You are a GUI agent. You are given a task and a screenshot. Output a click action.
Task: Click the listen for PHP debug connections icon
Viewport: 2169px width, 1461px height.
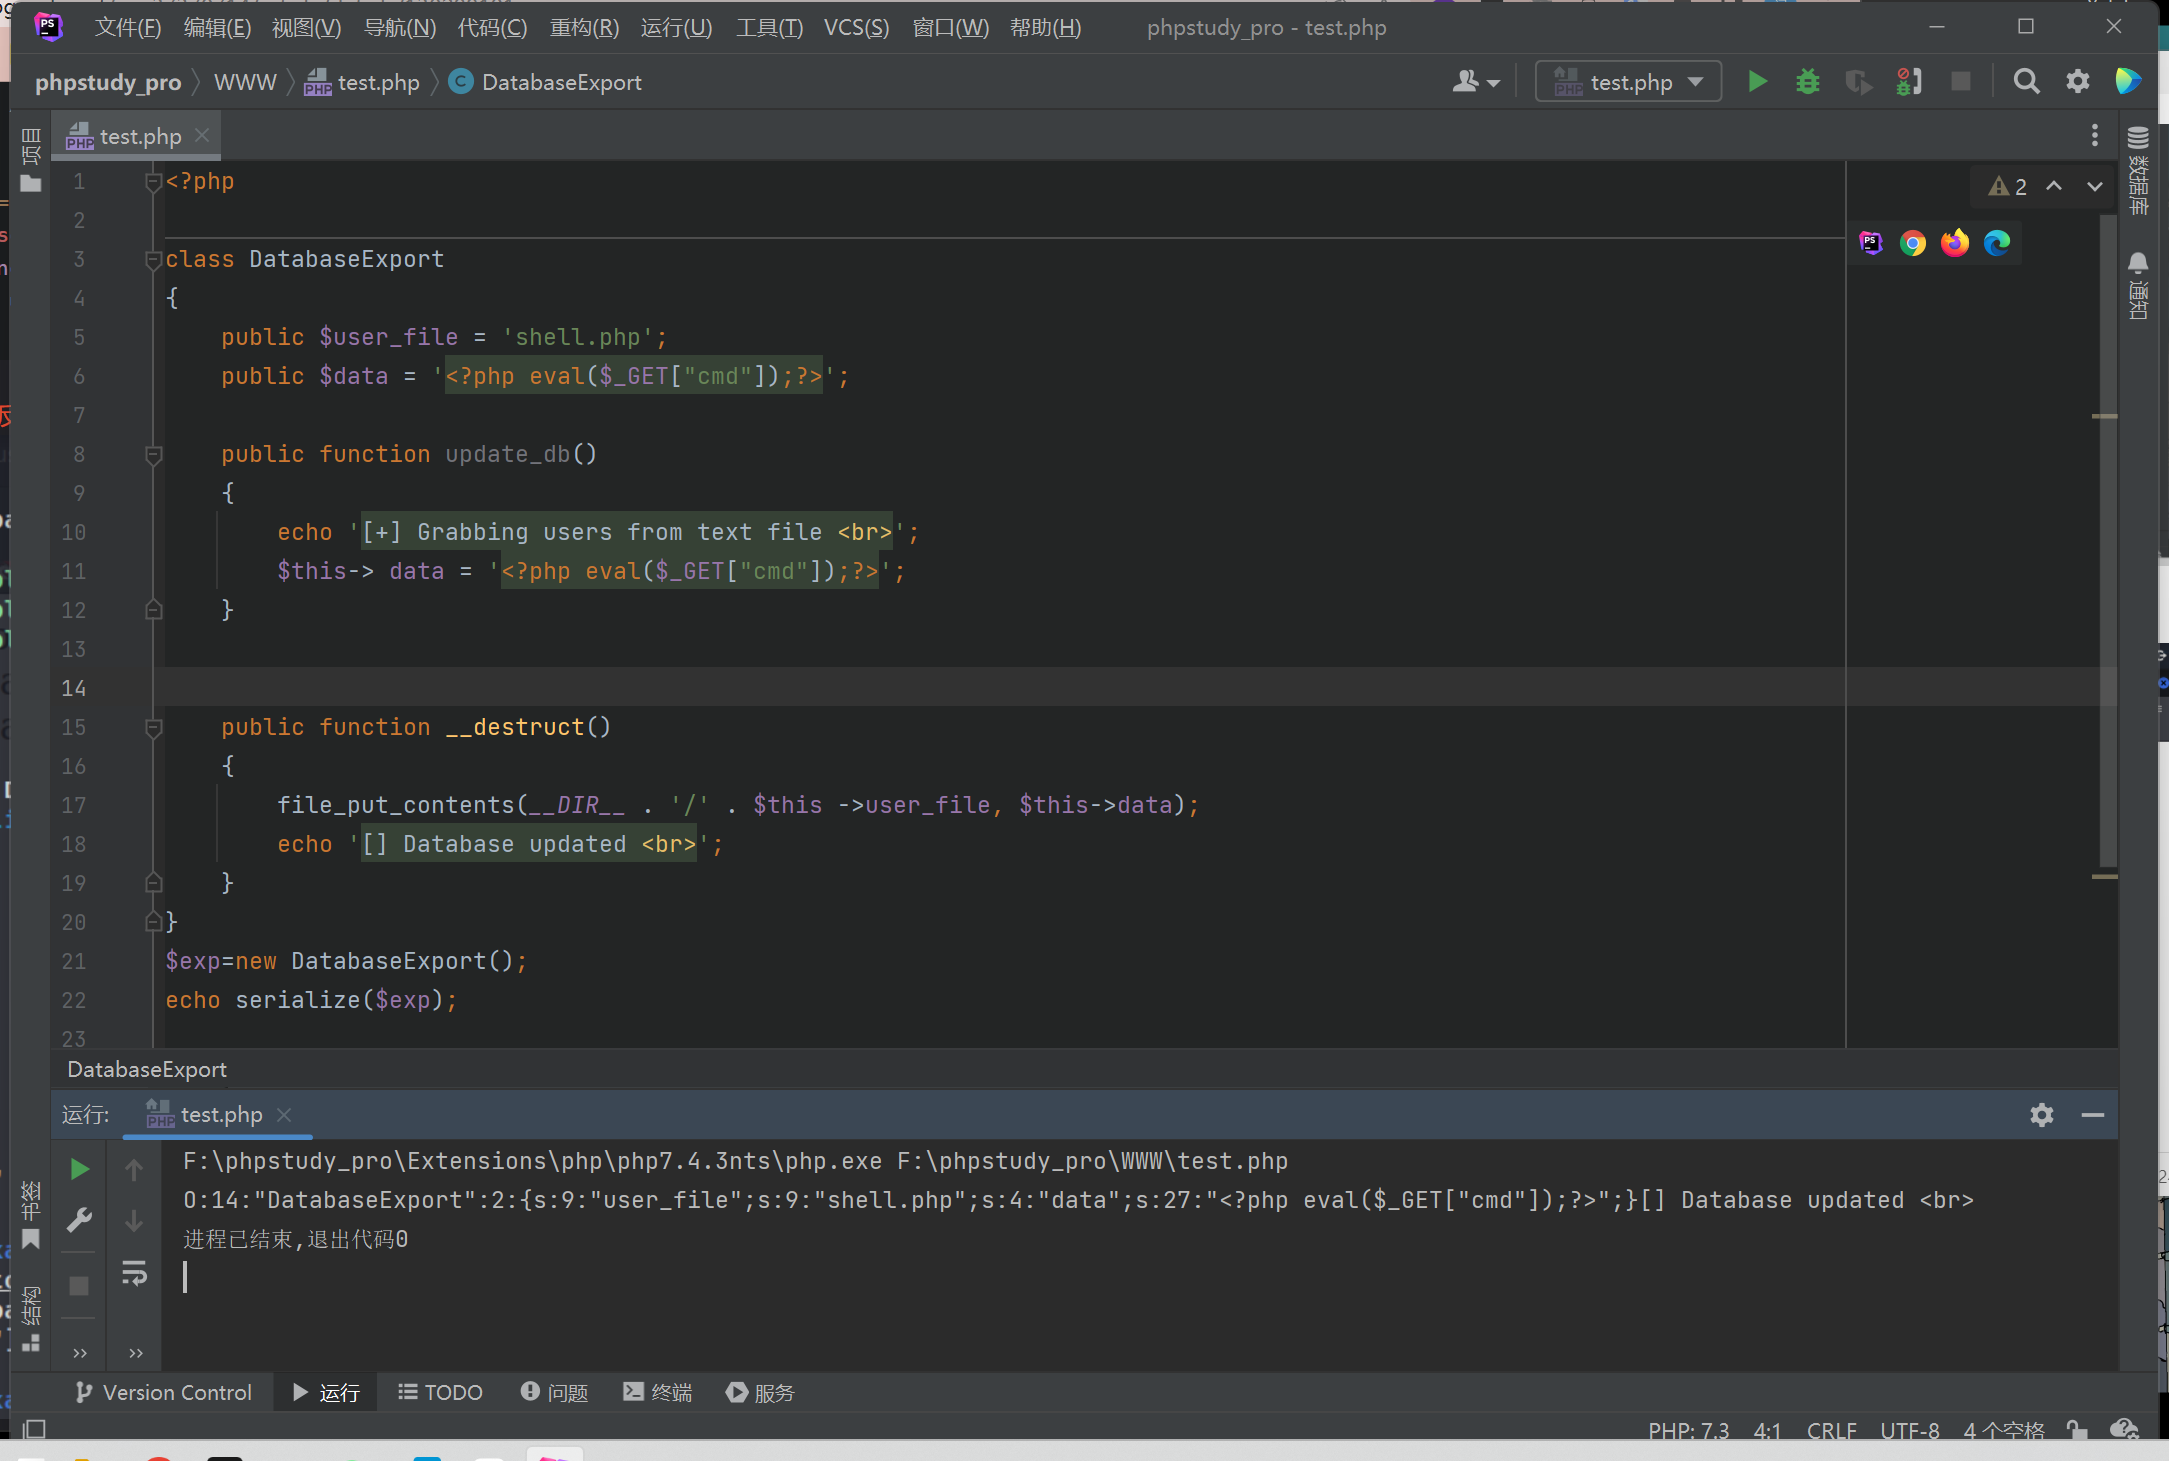click(x=1909, y=81)
